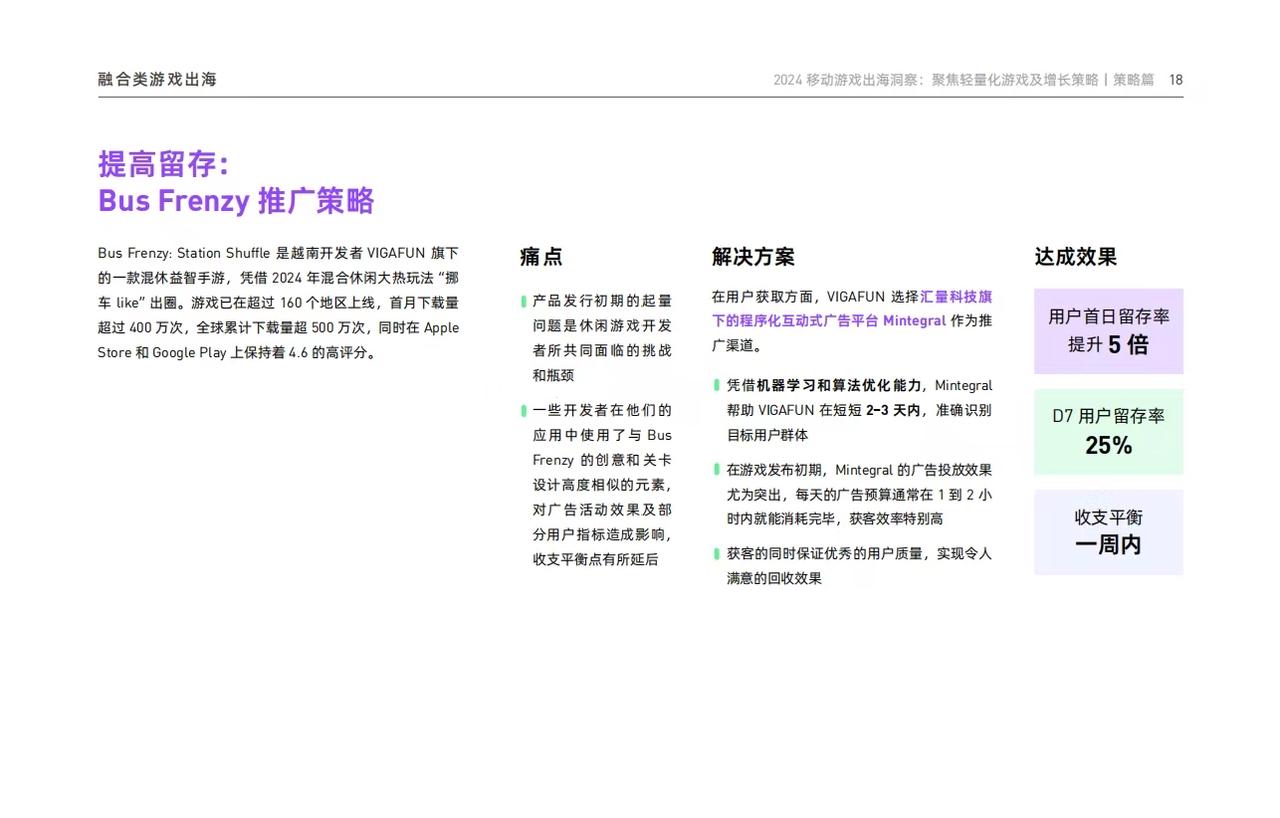Select the purple heading 提高留存:

[164, 163]
